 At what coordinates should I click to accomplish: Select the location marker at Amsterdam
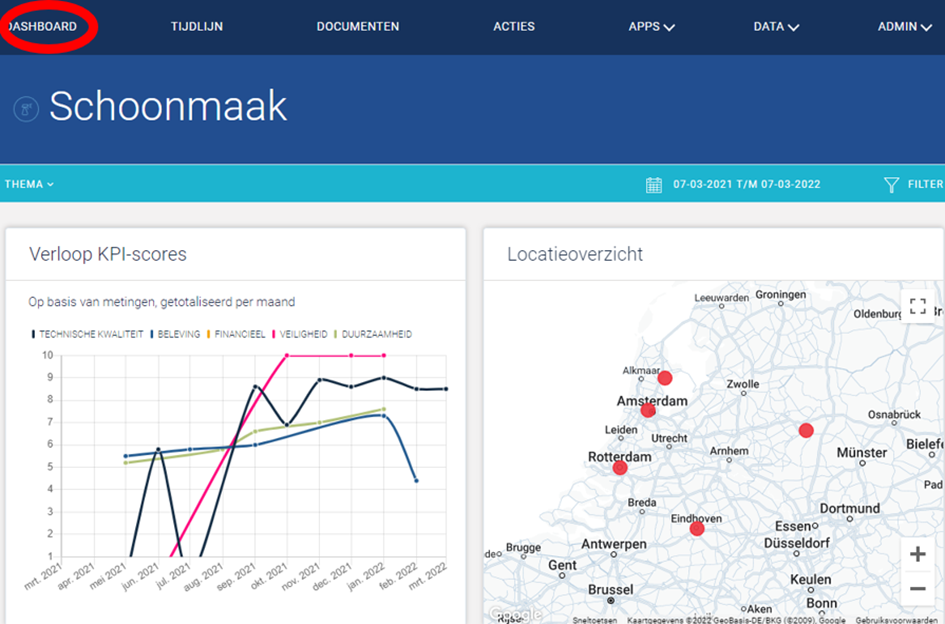(x=648, y=411)
